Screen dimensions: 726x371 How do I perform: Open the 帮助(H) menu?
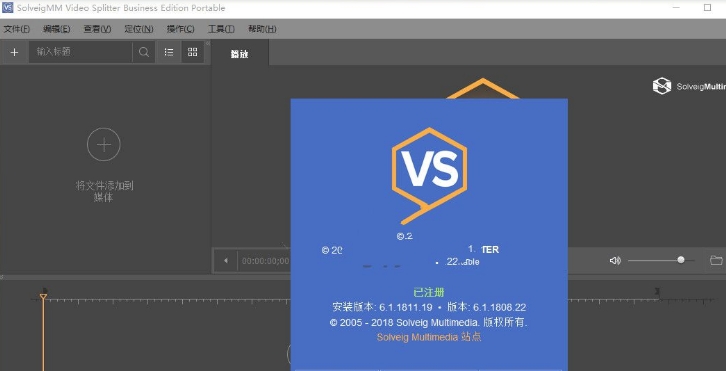(x=262, y=29)
